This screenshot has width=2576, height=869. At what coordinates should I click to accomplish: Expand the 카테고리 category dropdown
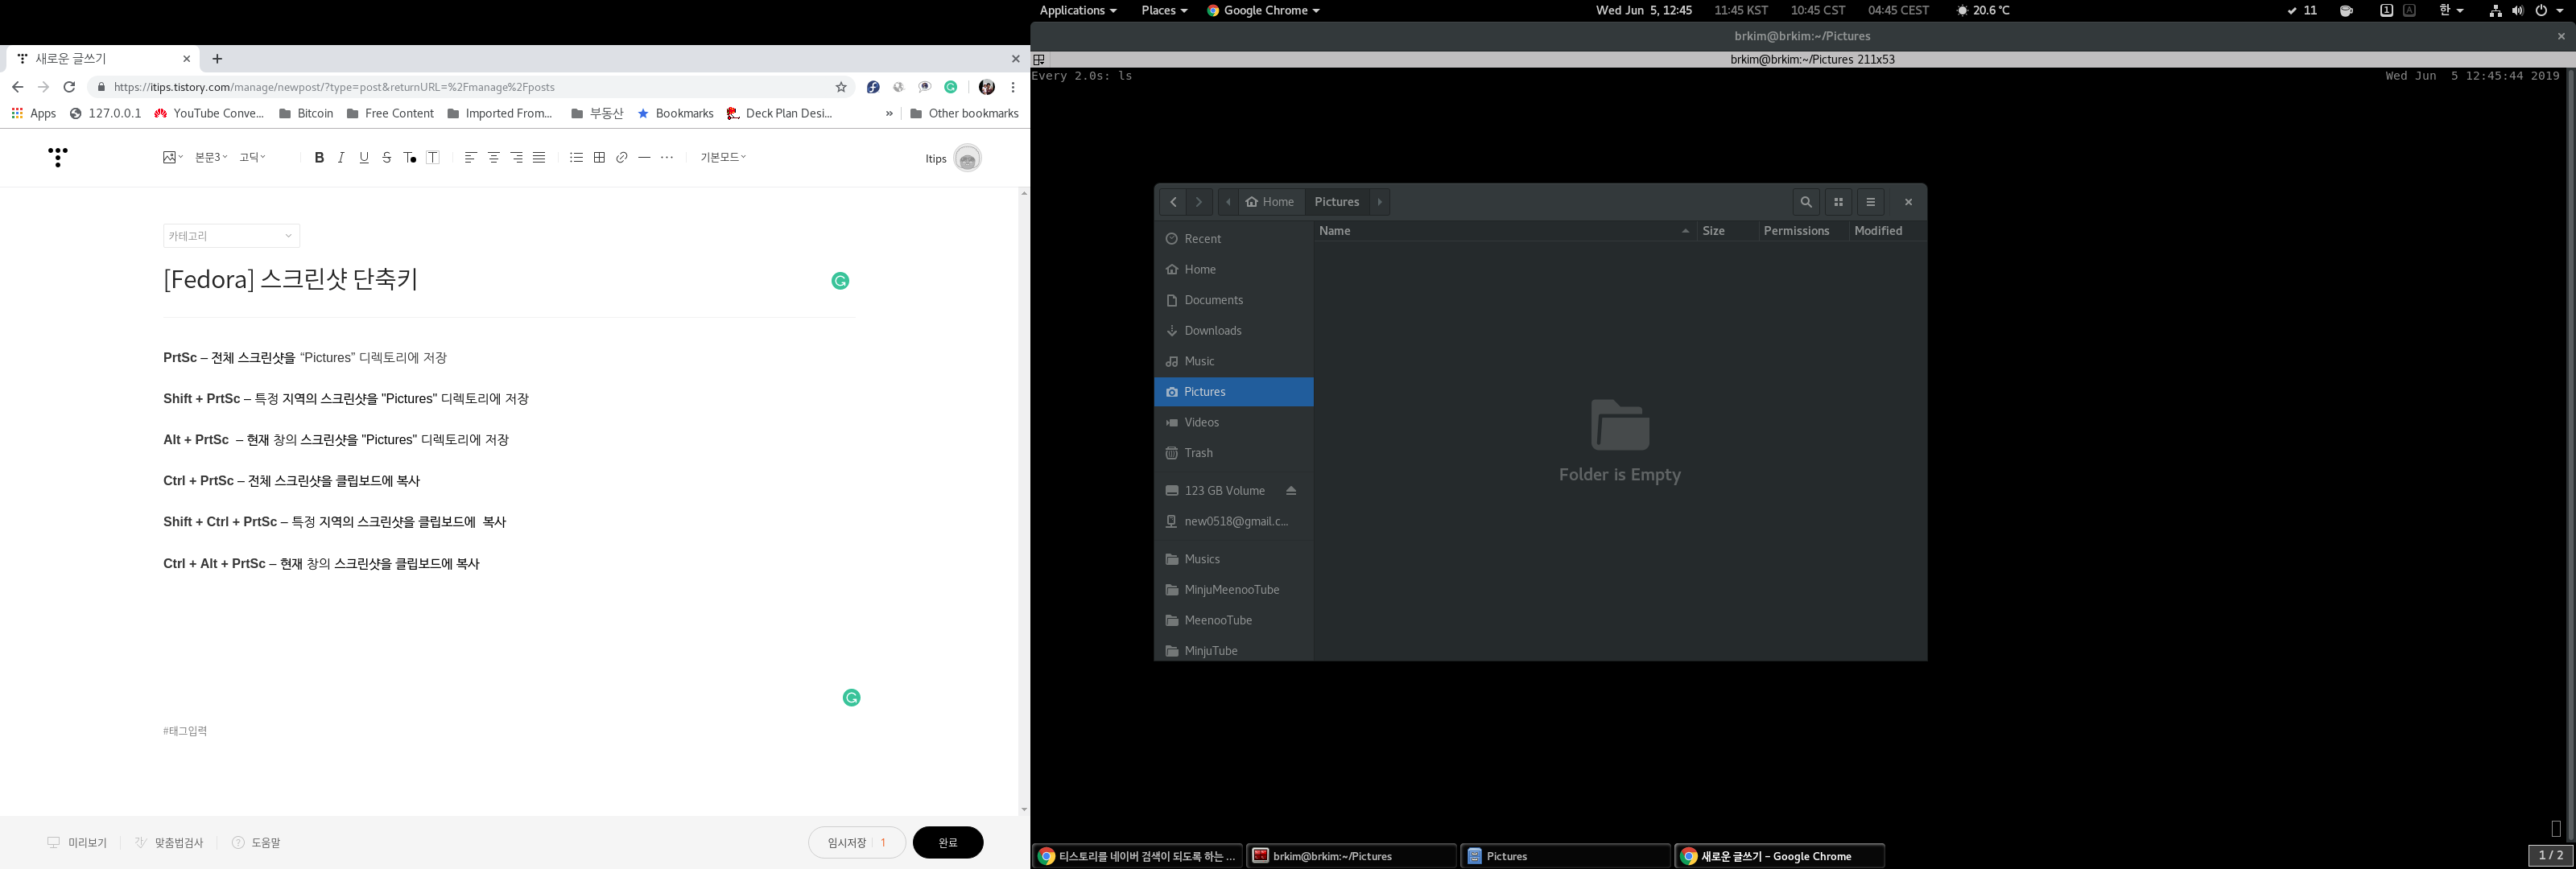(x=231, y=236)
